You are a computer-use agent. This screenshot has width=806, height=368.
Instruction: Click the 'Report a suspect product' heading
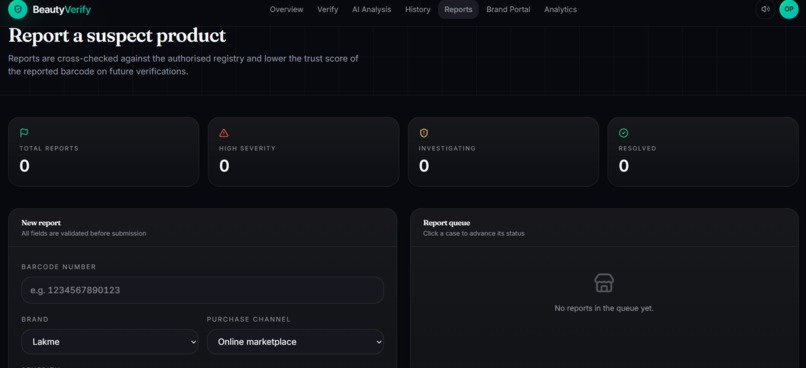click(x=117, y=36)
